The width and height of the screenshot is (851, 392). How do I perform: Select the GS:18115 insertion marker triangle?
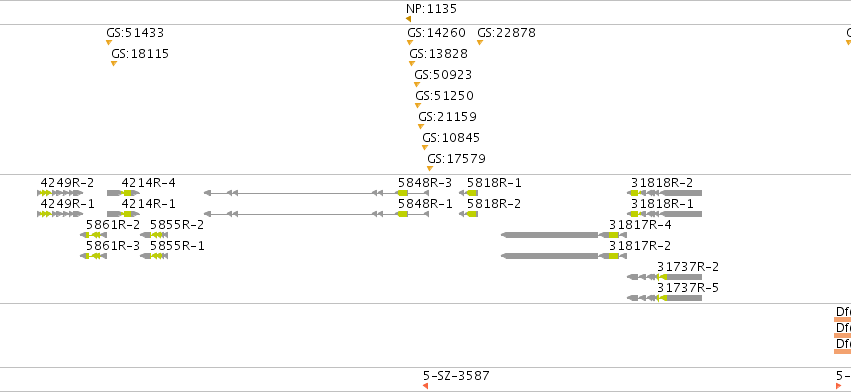click(114, 64)
